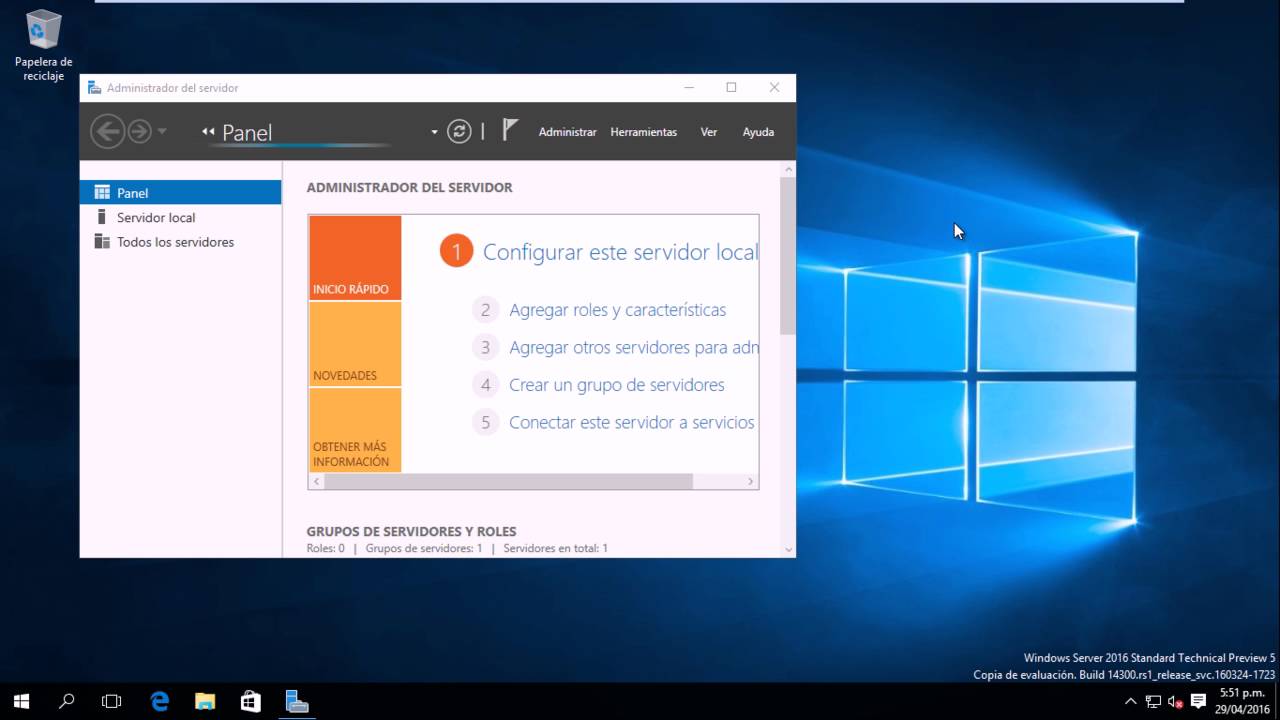The height and width of the screenshot is (720, 1280).
Task: Select the NOVEDADES tile
Action: [355, 344]
